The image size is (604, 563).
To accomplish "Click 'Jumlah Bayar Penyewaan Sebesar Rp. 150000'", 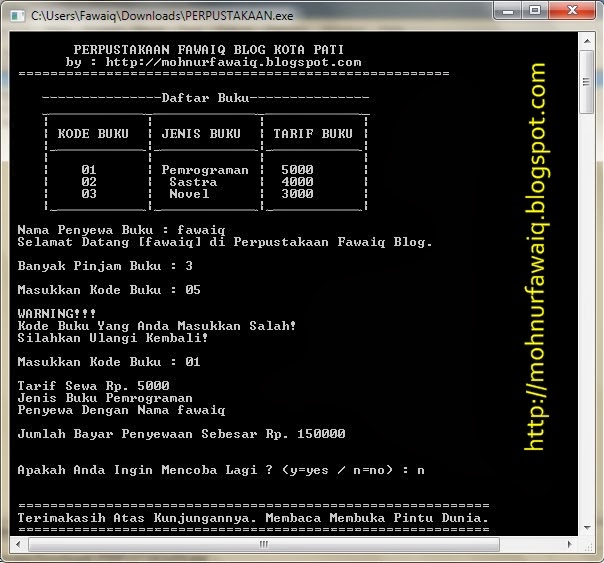I will pyautogui.click(x=181, y=434).
